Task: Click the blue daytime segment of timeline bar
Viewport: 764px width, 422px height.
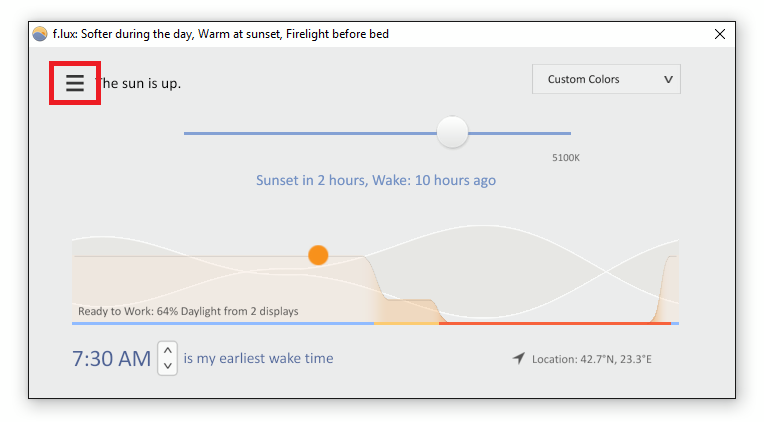Action: pyautogui.click(x=223, y=323)
